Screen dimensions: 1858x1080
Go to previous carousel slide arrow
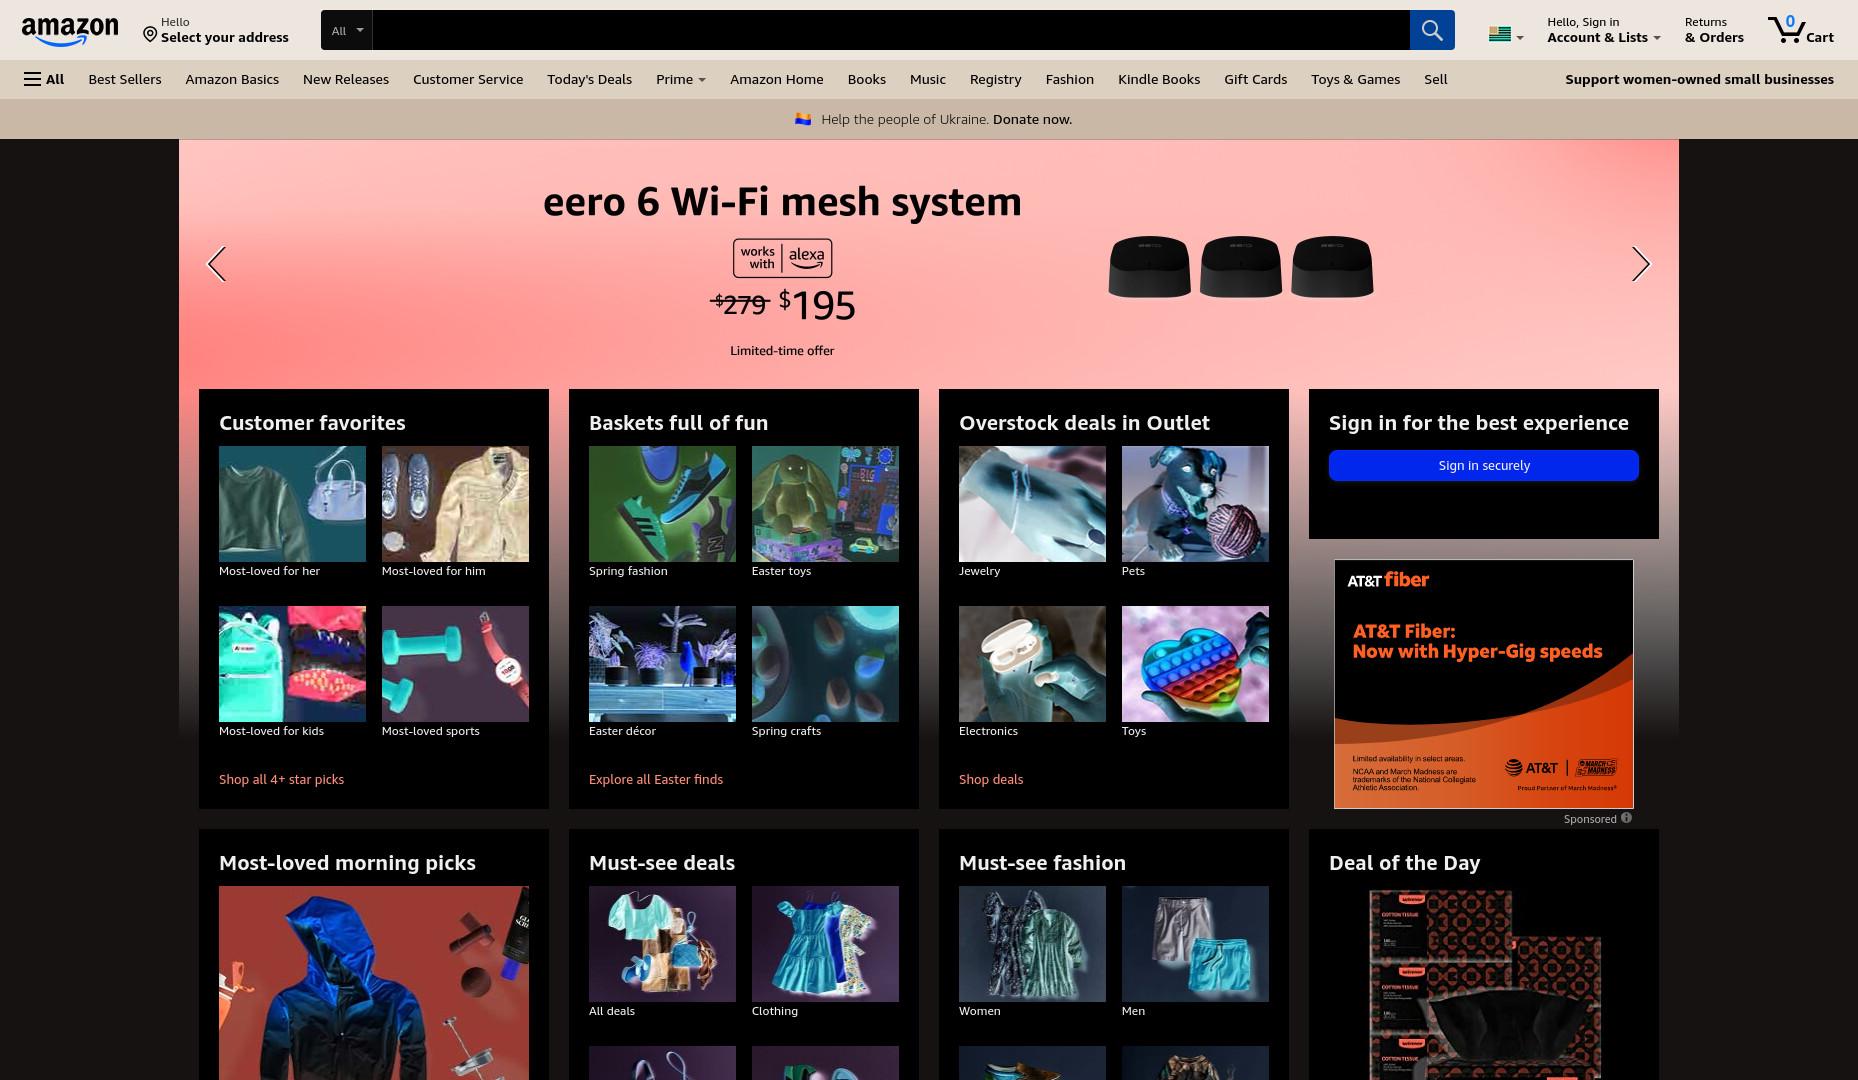(x=216, y=264)
